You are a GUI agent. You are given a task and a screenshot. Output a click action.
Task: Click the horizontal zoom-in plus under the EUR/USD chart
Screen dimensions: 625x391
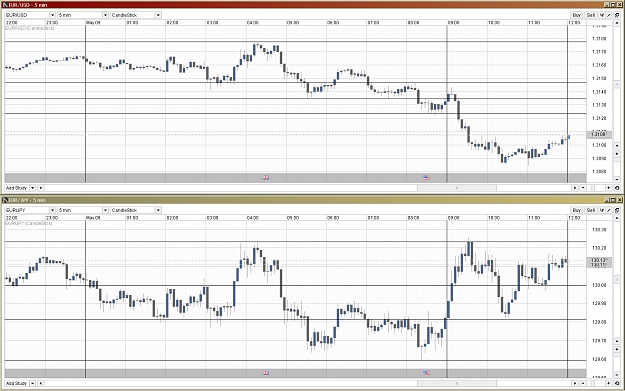[x=609, y=188]
